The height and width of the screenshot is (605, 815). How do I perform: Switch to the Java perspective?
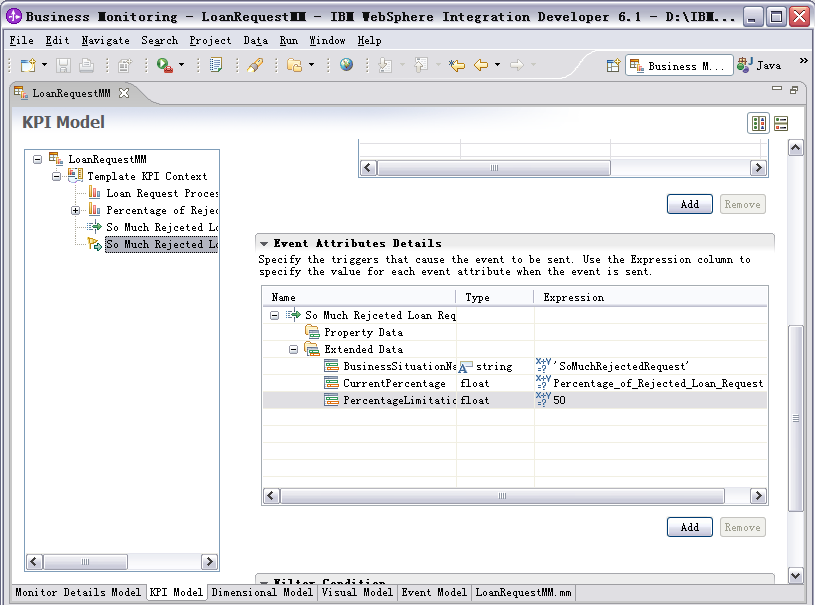[759, 65]
